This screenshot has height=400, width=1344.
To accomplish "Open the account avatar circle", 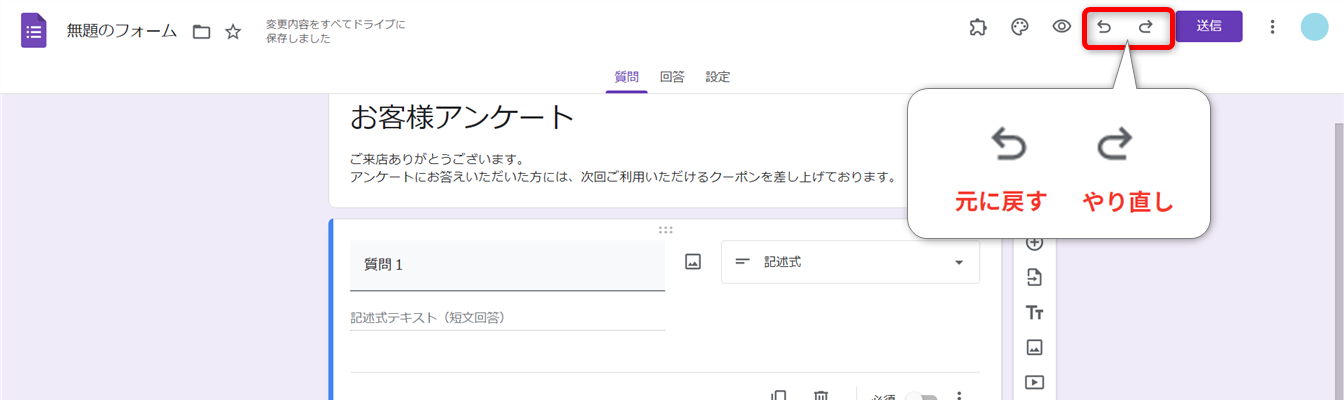I will 1314,27.
